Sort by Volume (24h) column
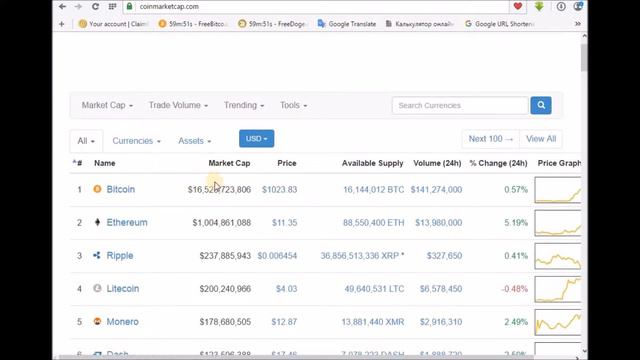The width and height of the screenshot is (640, 360). tap(437, 163)
